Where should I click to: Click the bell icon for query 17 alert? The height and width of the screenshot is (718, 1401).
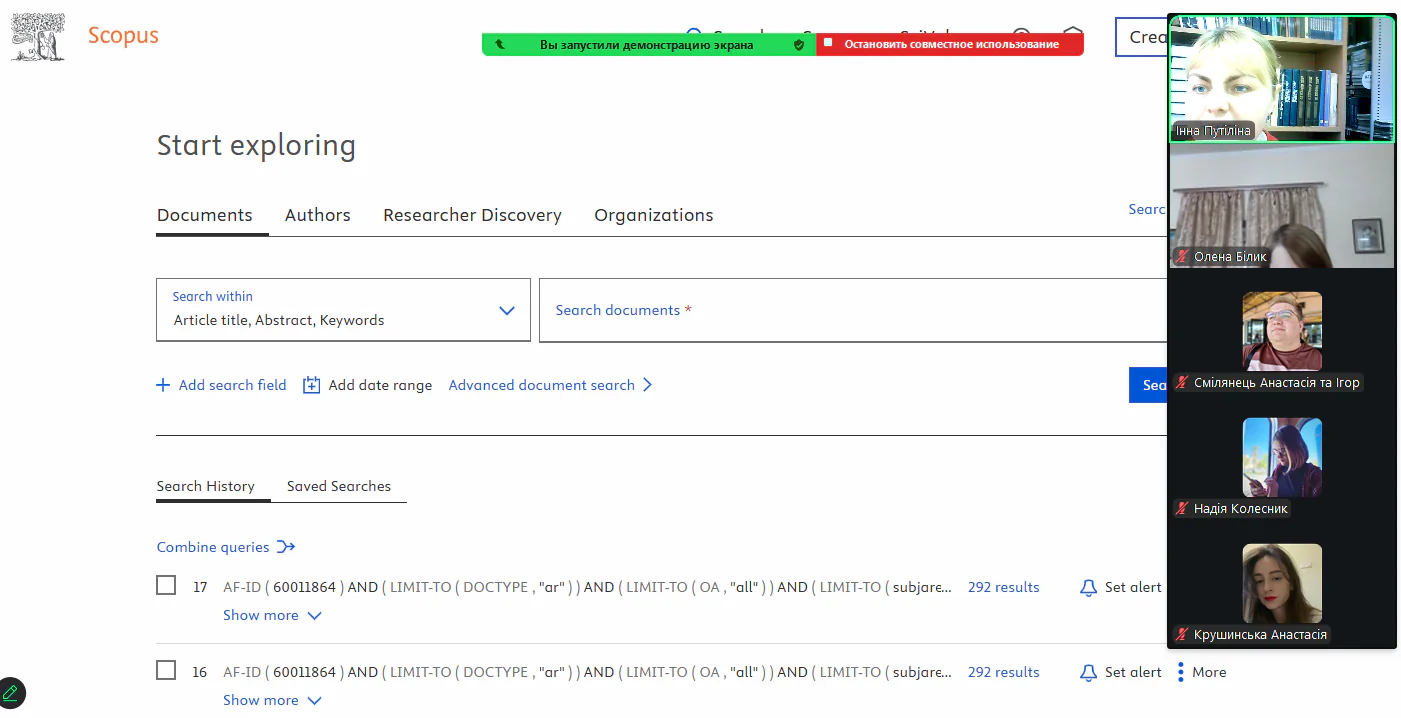click(x=1089, y=588)
